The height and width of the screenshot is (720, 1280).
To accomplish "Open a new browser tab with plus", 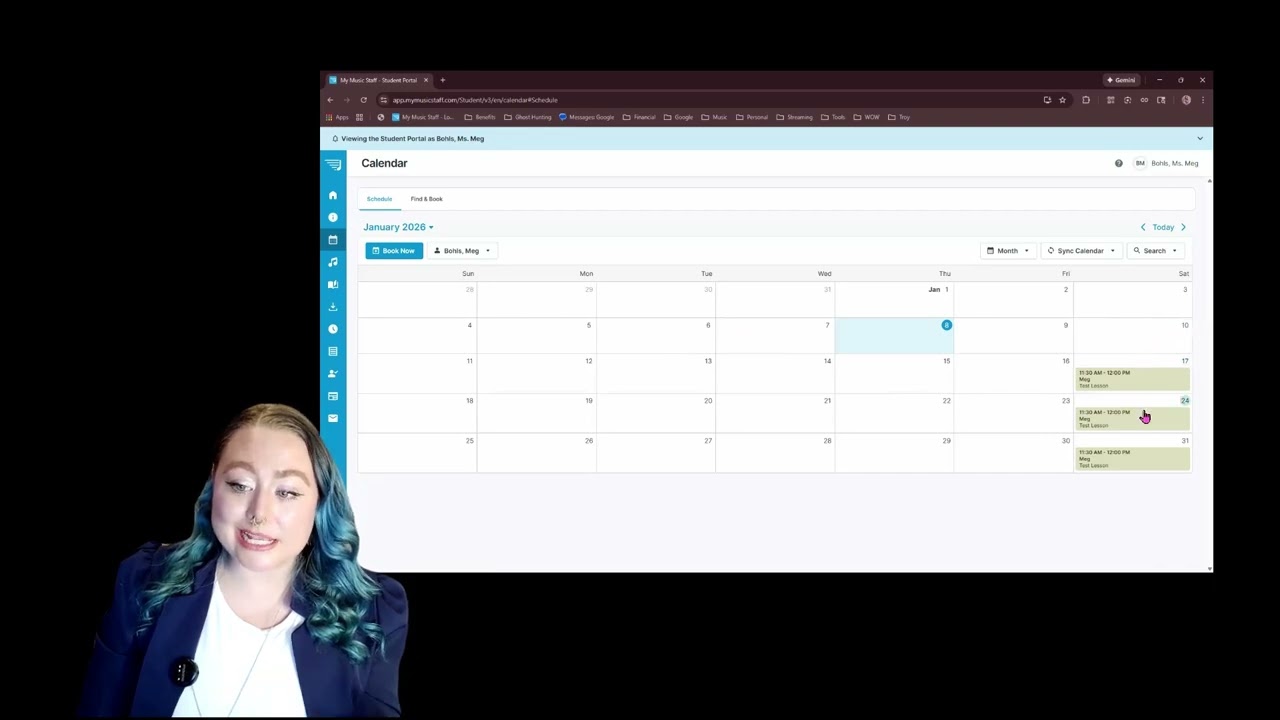I will (442, 80).
